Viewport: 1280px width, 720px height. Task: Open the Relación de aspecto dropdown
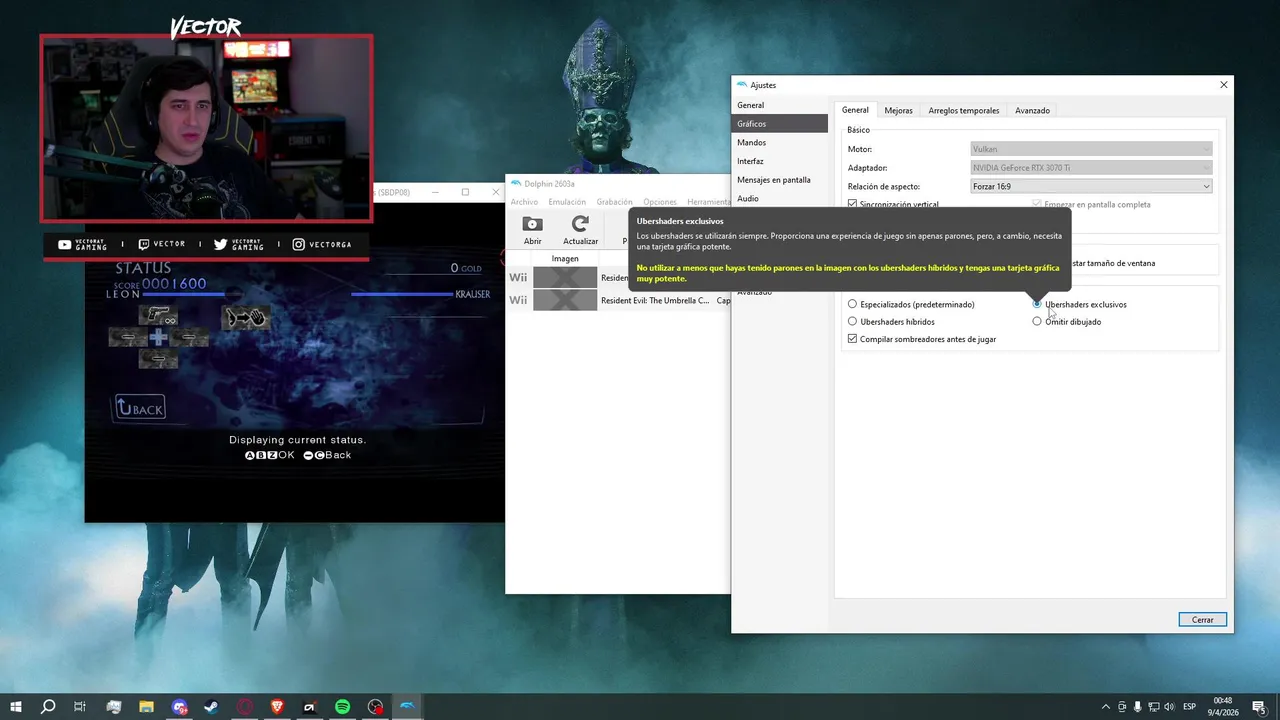click(1091, 186)
